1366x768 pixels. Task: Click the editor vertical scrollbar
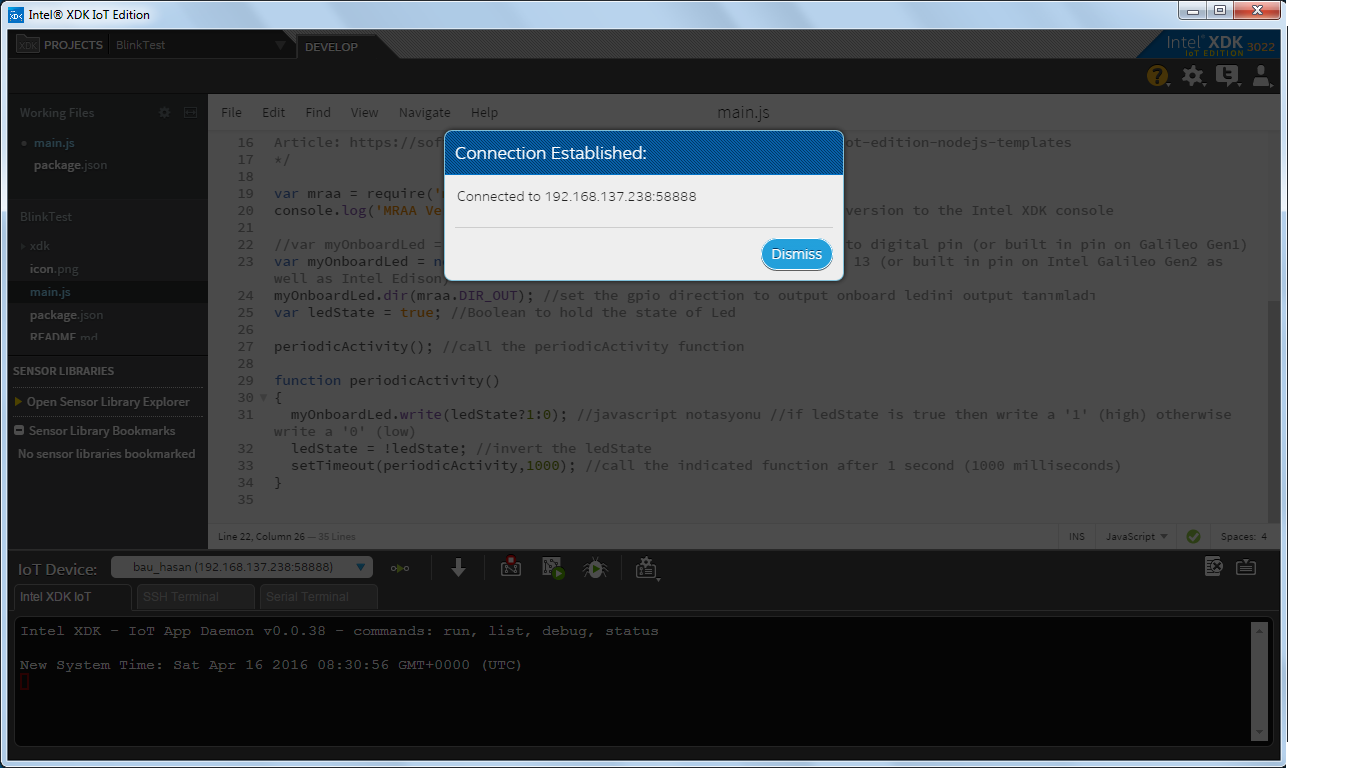[1273, 410]
